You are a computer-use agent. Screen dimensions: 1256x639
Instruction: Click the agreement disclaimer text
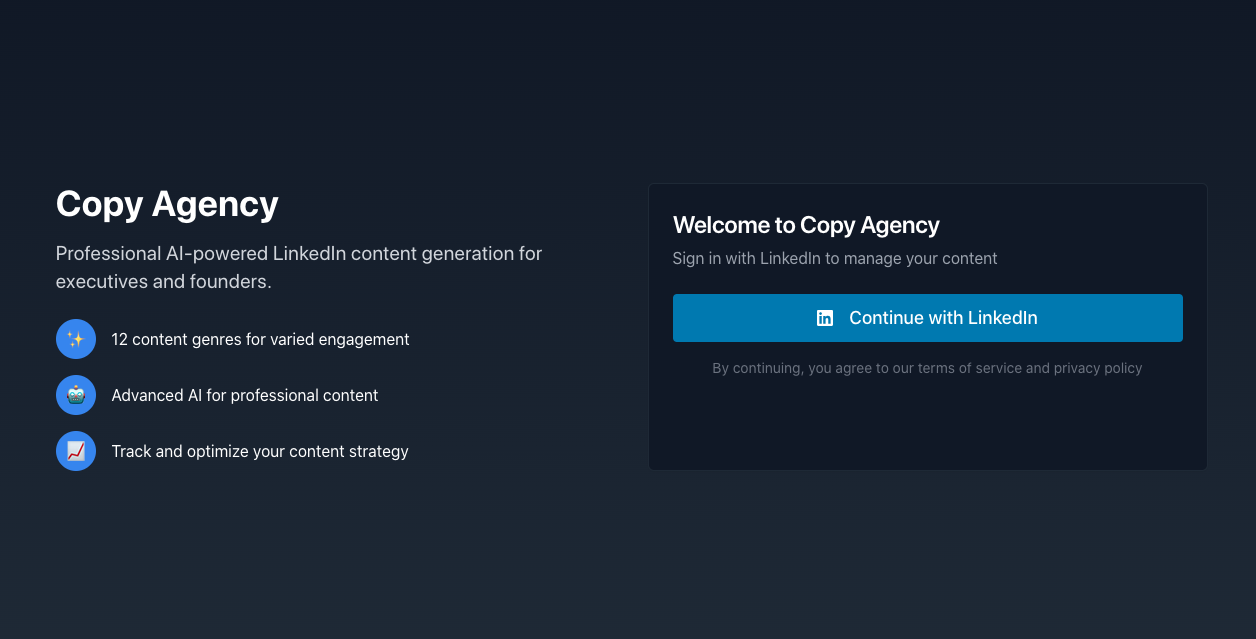pyautogui.click(x=927, y=368)
